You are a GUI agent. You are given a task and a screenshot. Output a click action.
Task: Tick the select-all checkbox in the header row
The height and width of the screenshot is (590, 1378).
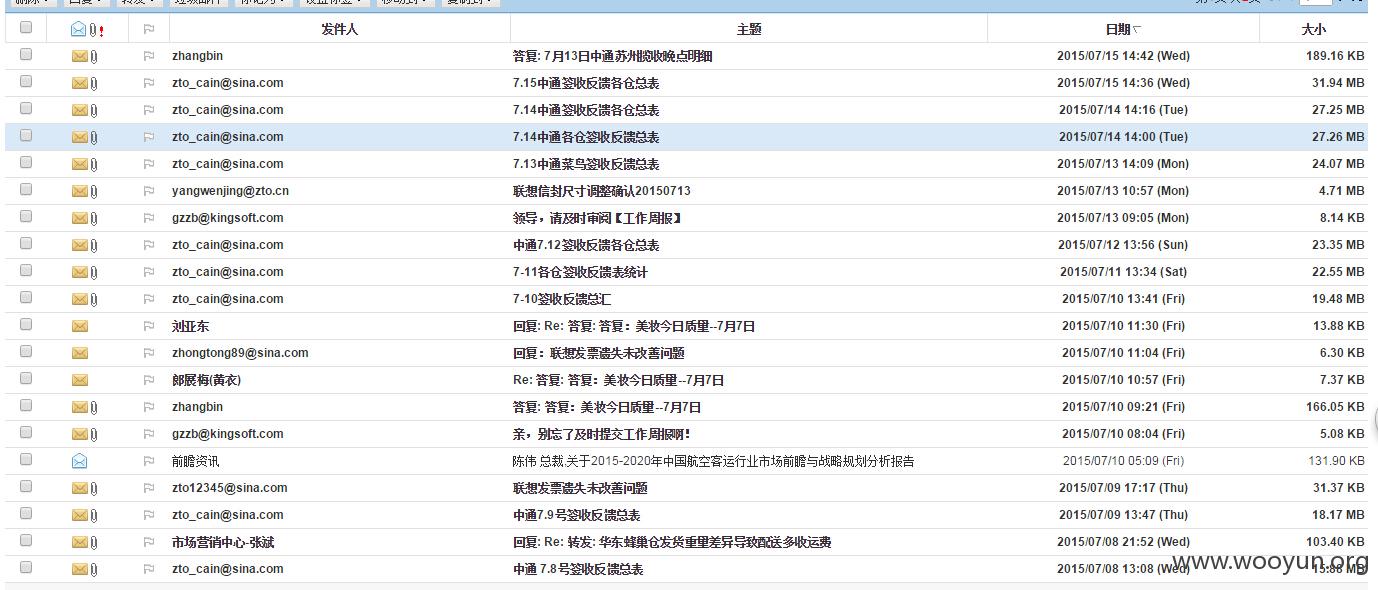[26, 28]
